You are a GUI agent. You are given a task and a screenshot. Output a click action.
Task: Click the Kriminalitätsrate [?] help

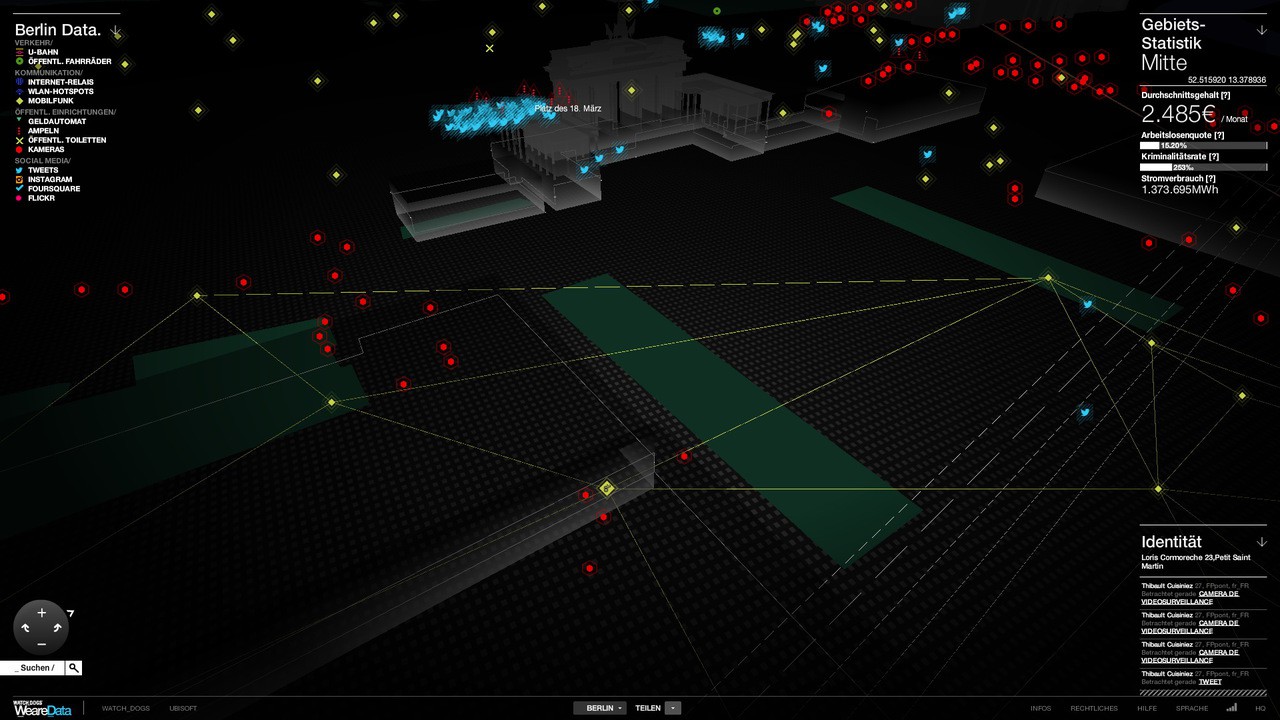(x=1213, y=156)
